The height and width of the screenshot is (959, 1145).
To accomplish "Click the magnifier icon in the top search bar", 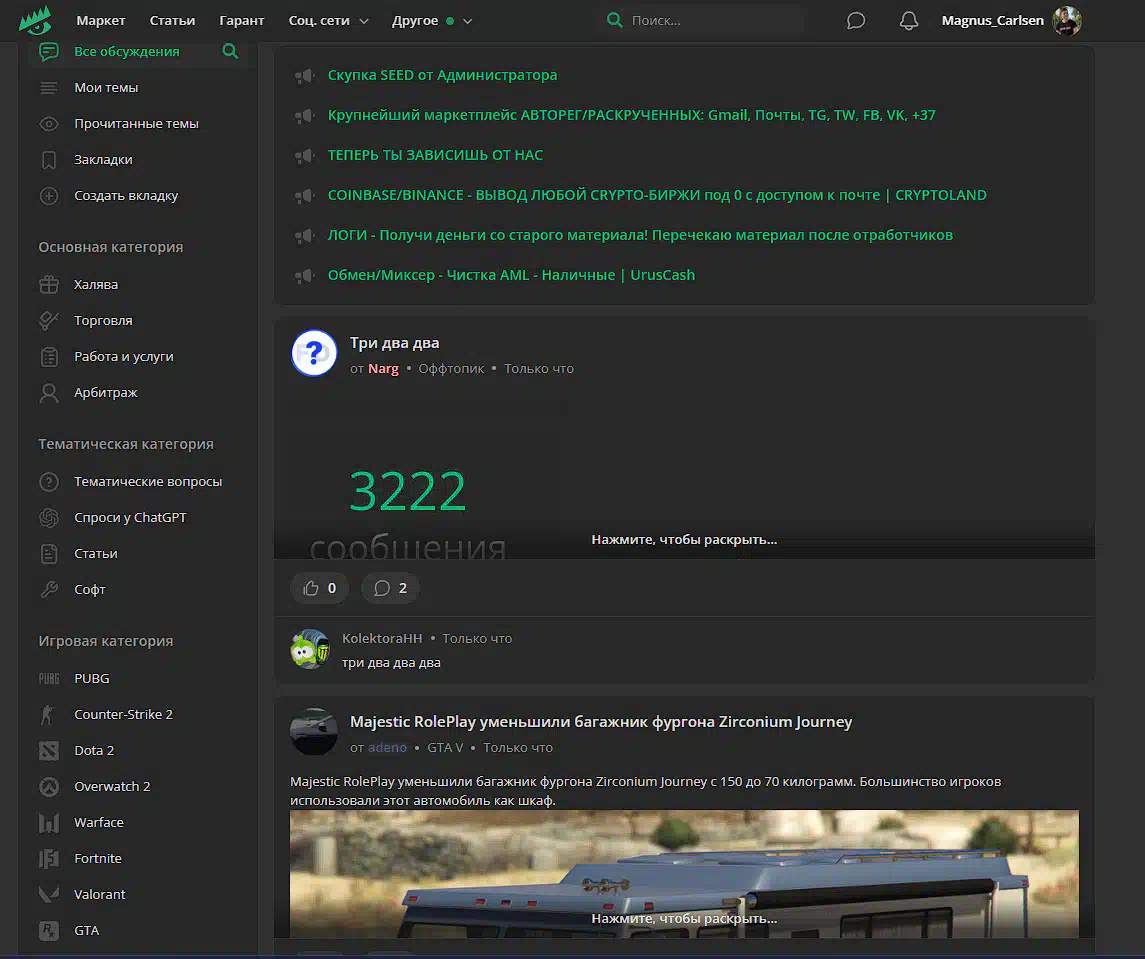I will pyautogui.click(x=615, y=20).
